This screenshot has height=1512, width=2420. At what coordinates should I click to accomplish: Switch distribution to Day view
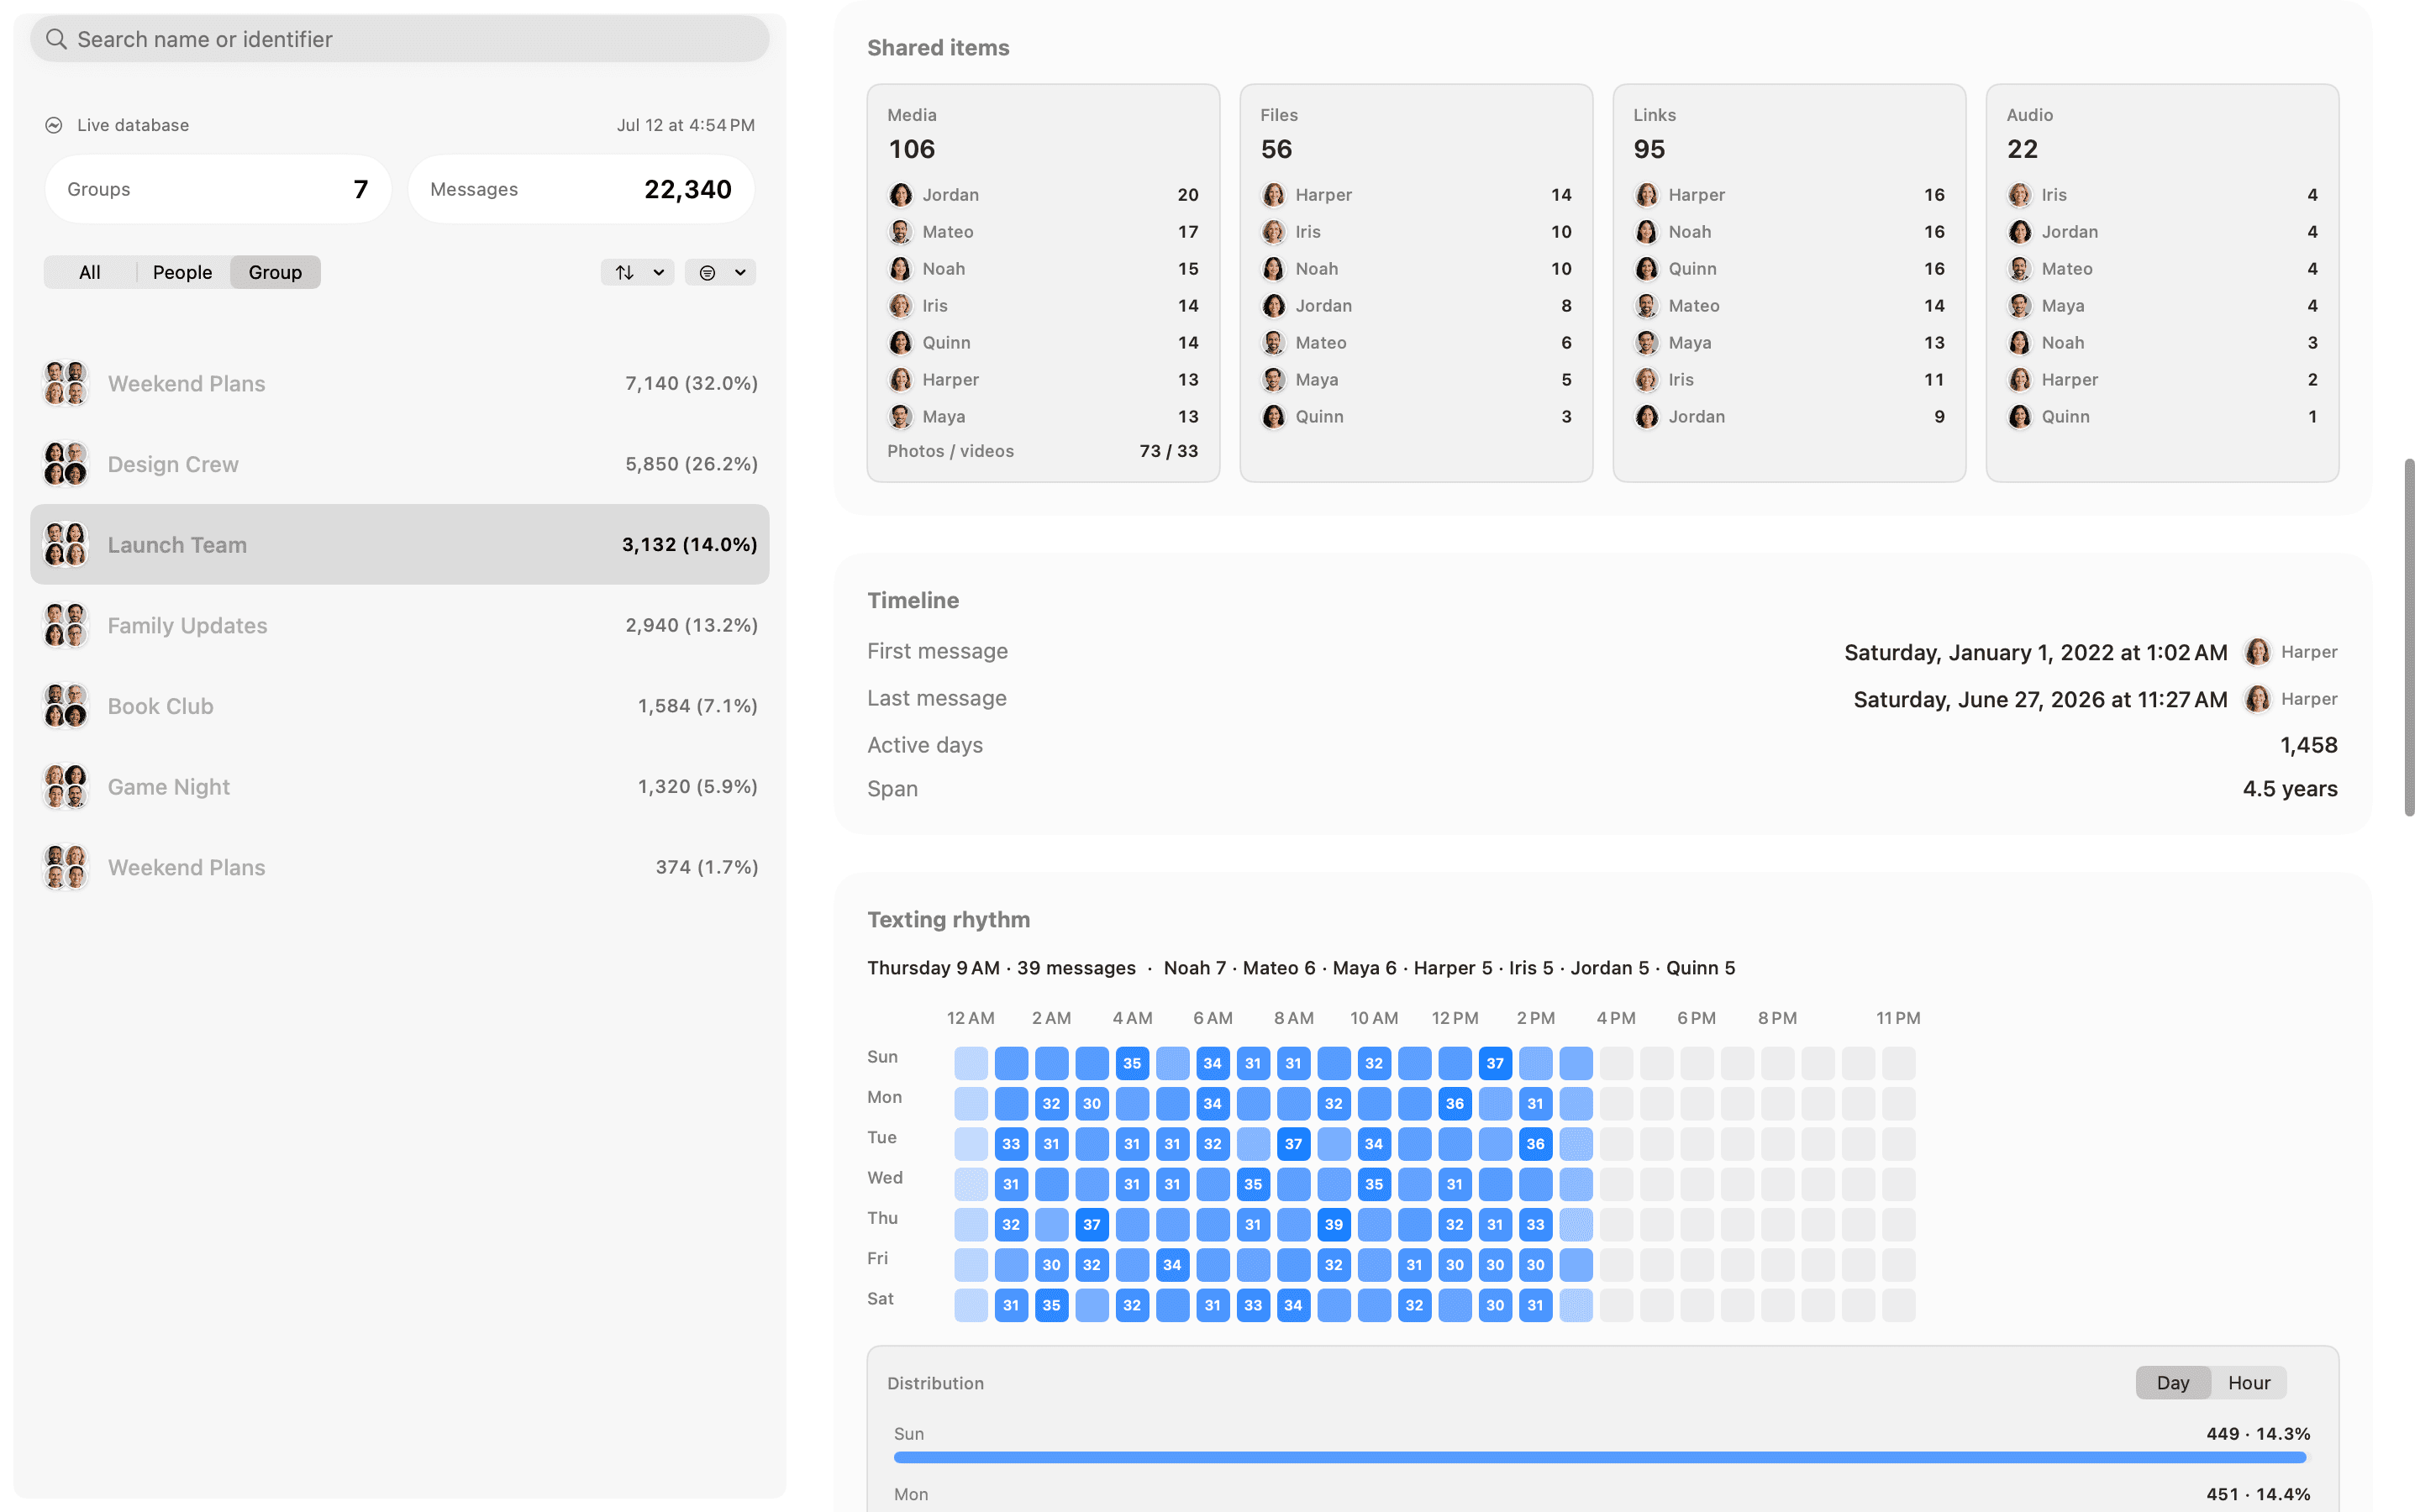[x=2173, y=1383]
